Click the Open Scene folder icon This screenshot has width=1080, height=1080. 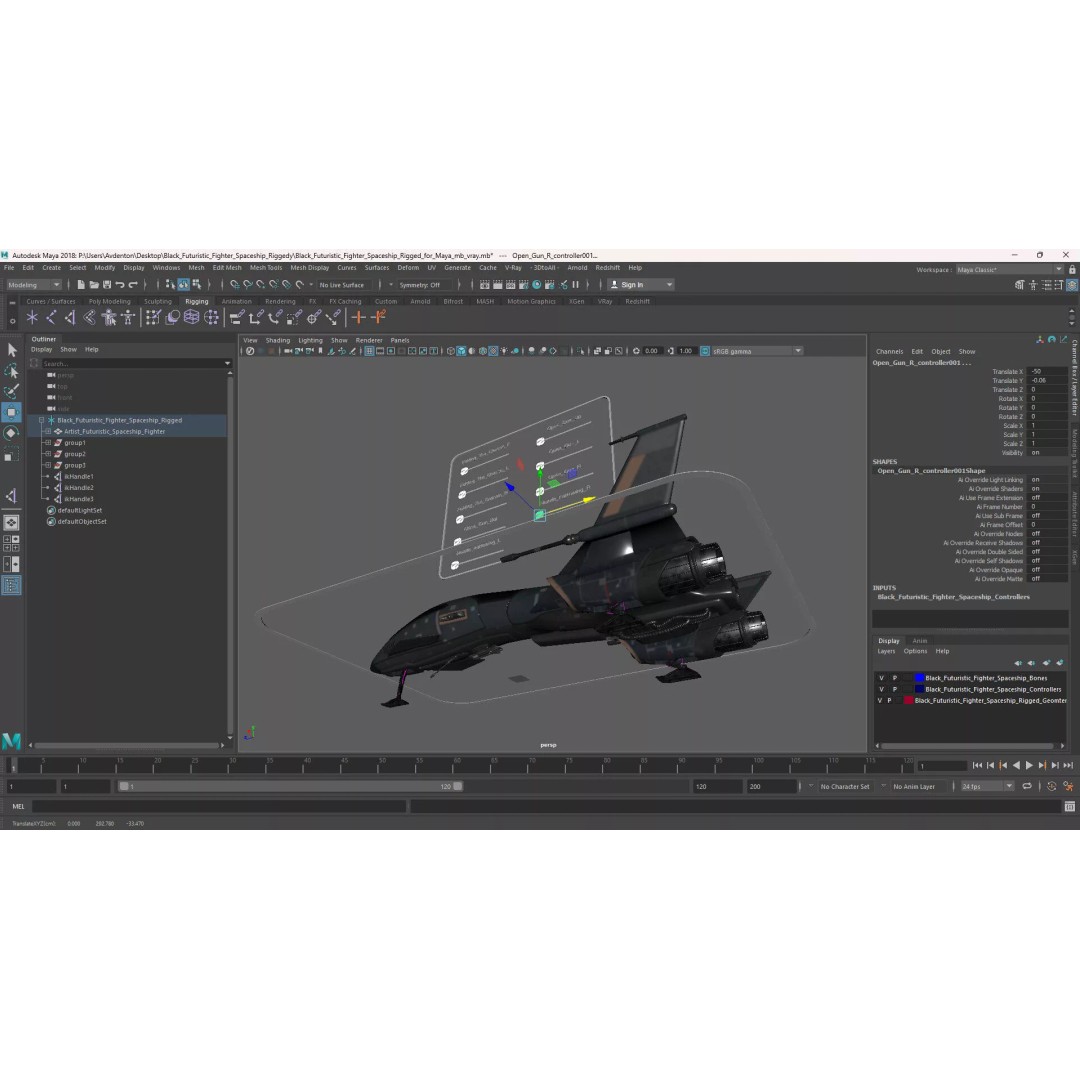pos(94,284)
